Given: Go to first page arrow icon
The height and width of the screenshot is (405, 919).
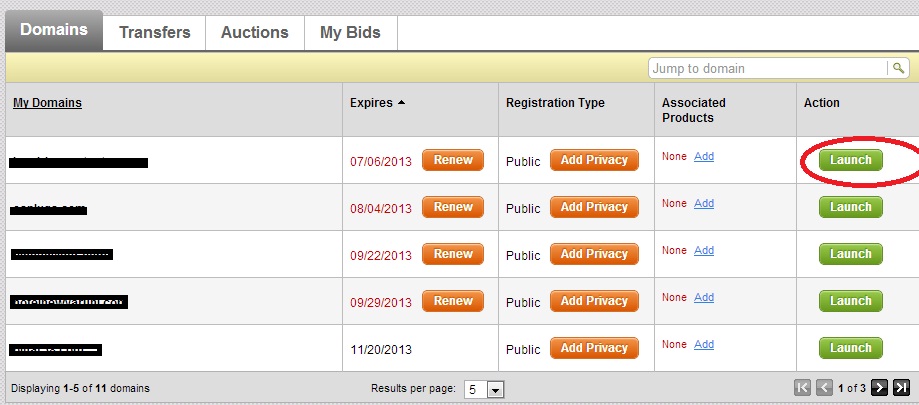Looking at the screenshot, I should [x=802, y=387].
